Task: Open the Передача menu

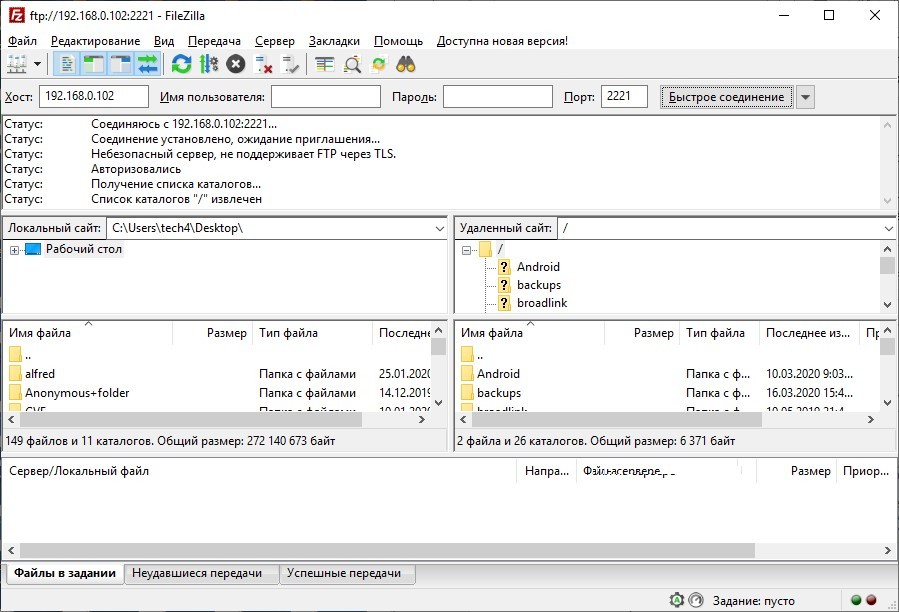Action: tap(214, 41)
